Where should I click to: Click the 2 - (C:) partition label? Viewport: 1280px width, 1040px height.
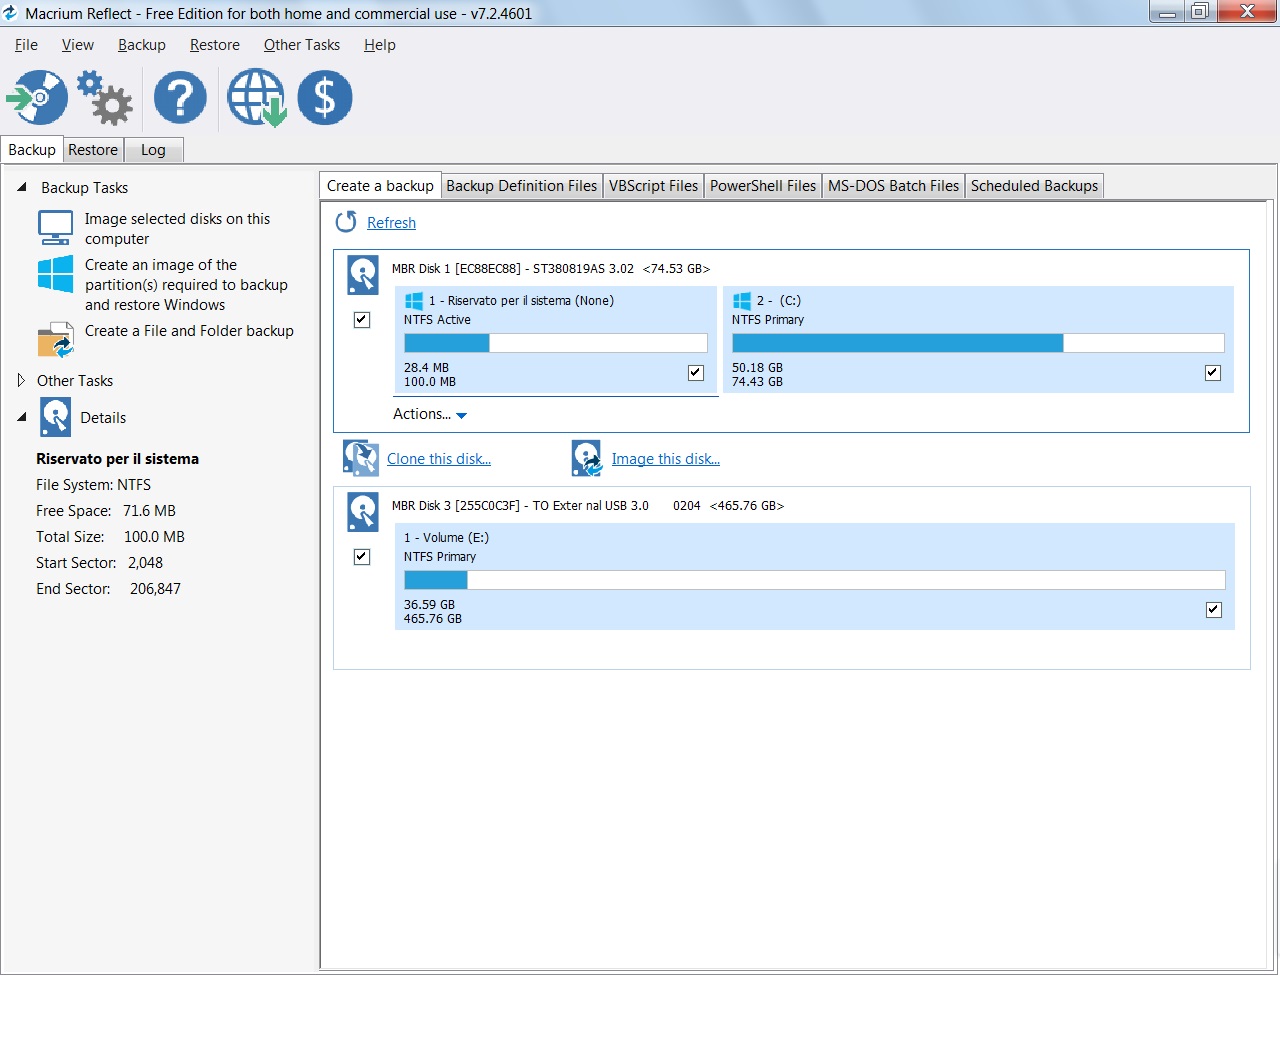click(779, 301)
